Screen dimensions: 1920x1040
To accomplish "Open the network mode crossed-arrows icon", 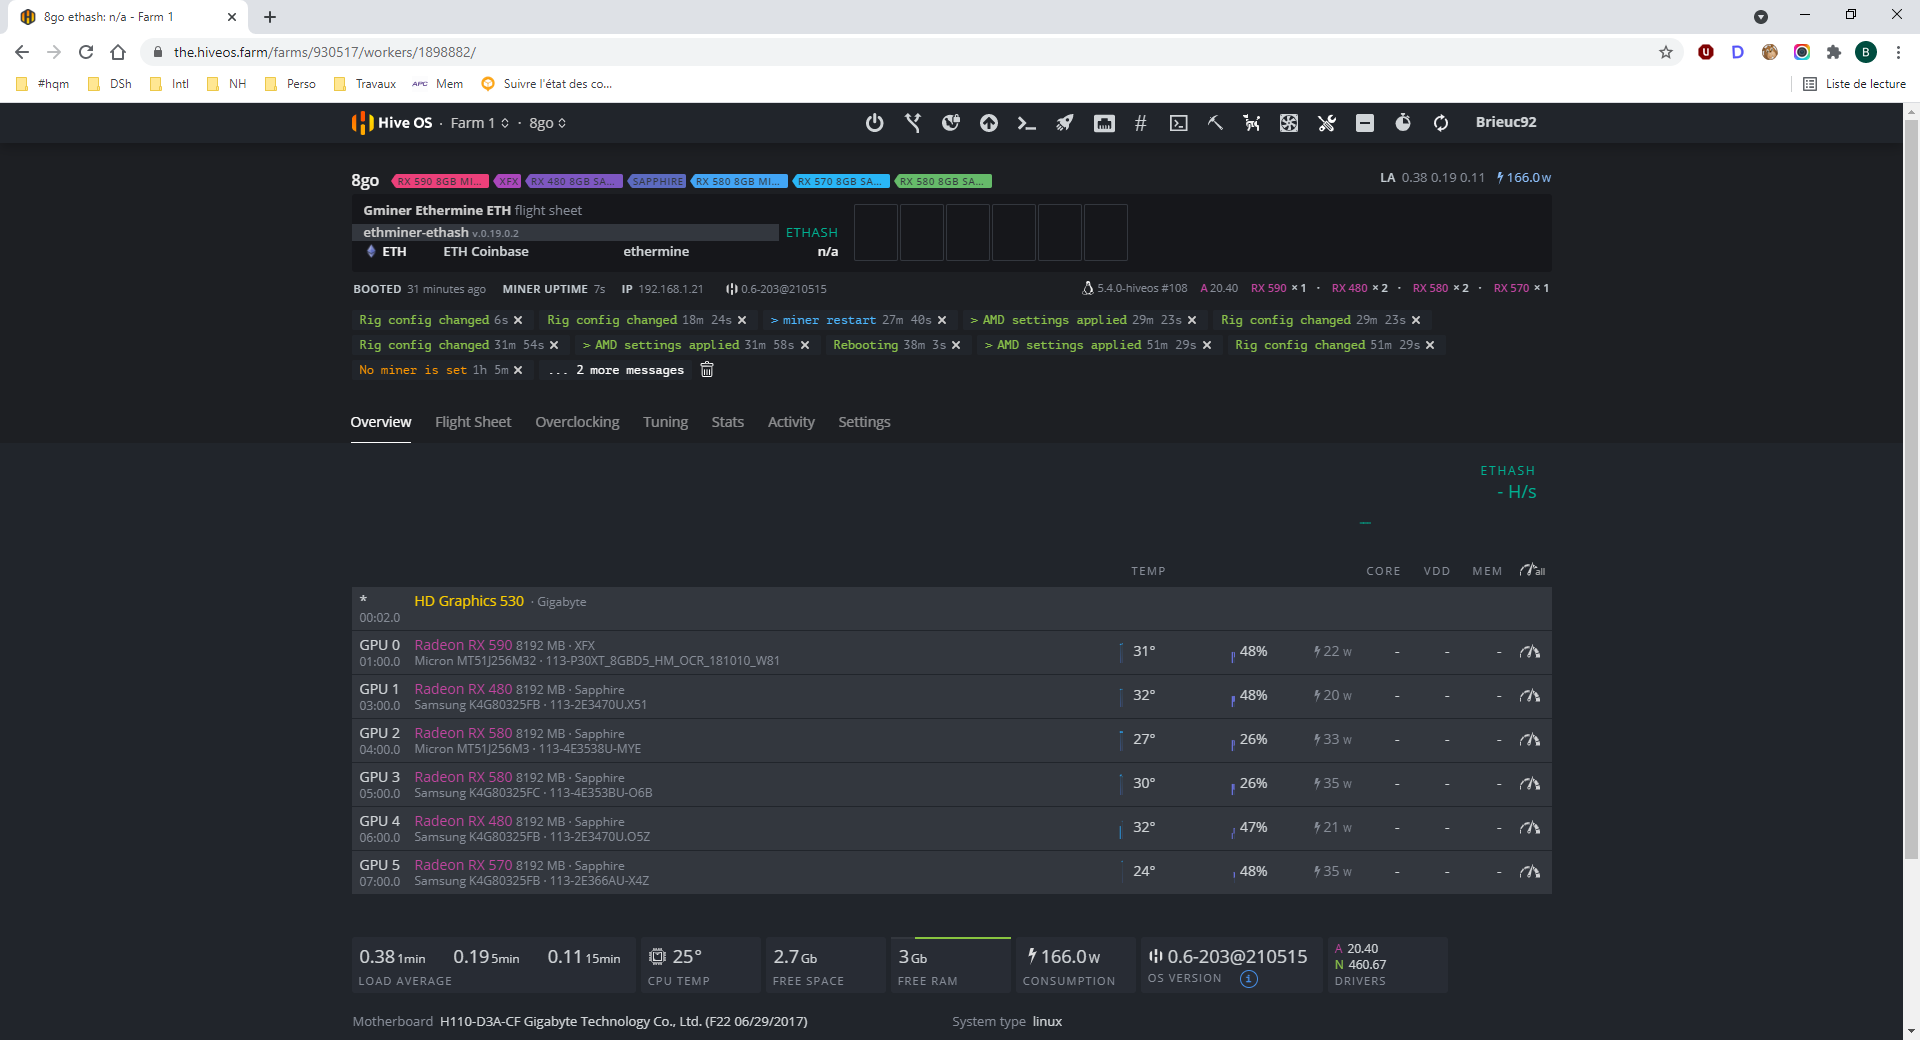I will pos(913,123).
